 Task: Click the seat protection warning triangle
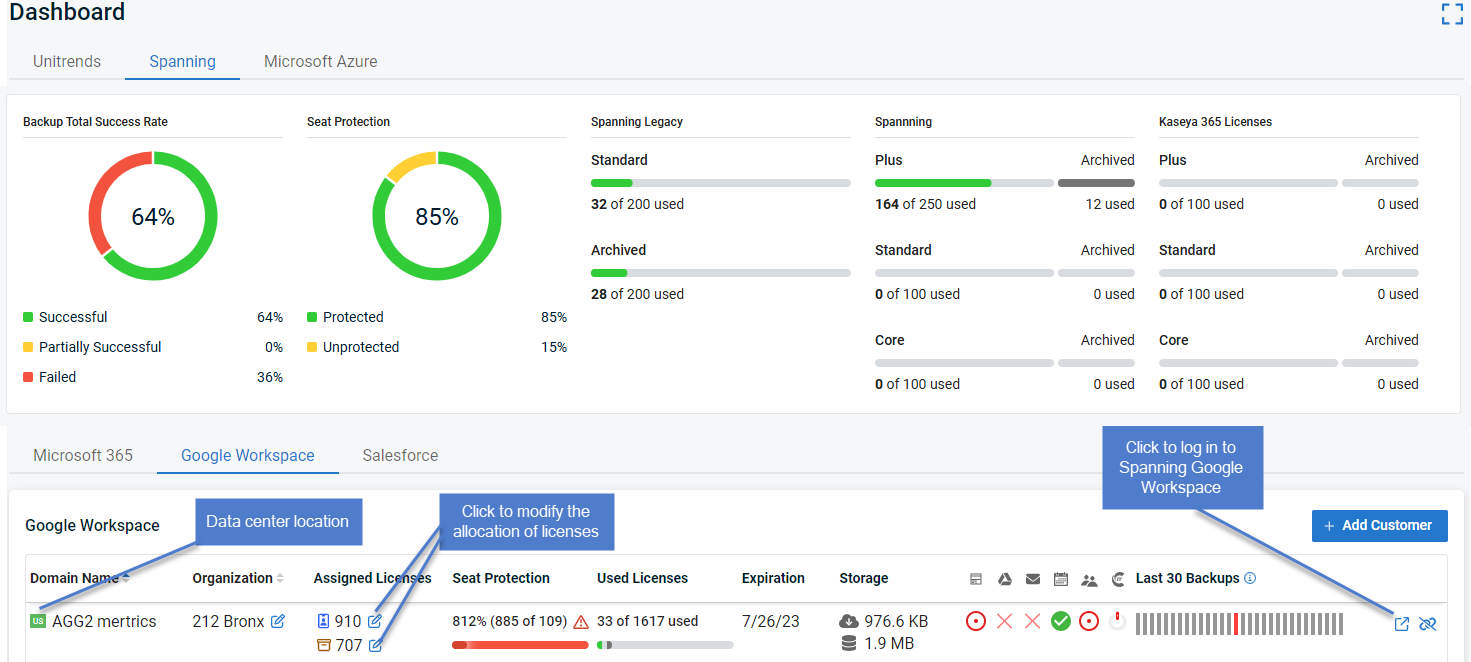coord(582,621)
